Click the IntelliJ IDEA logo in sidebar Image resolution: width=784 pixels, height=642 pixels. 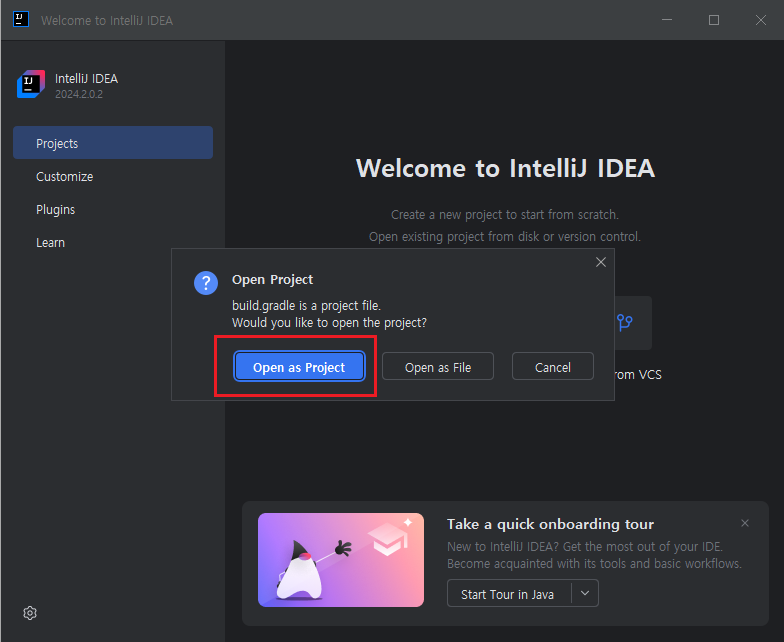(x=31, y=85)
